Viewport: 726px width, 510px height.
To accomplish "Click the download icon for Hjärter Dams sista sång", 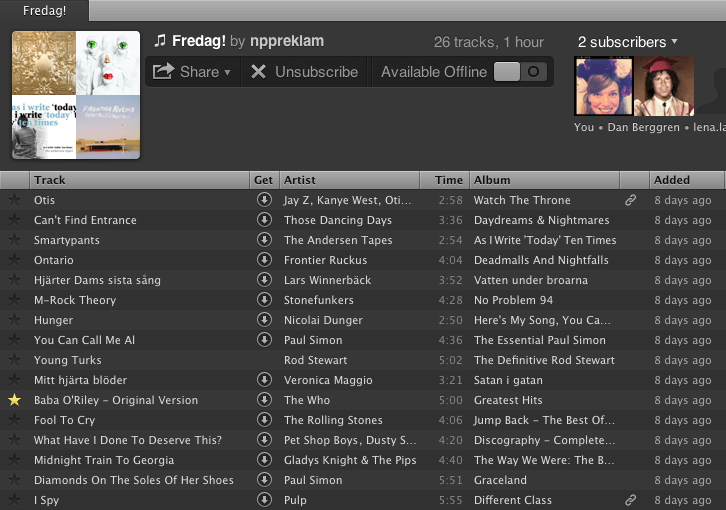I will pyautogui.click(x=264, y=279).
